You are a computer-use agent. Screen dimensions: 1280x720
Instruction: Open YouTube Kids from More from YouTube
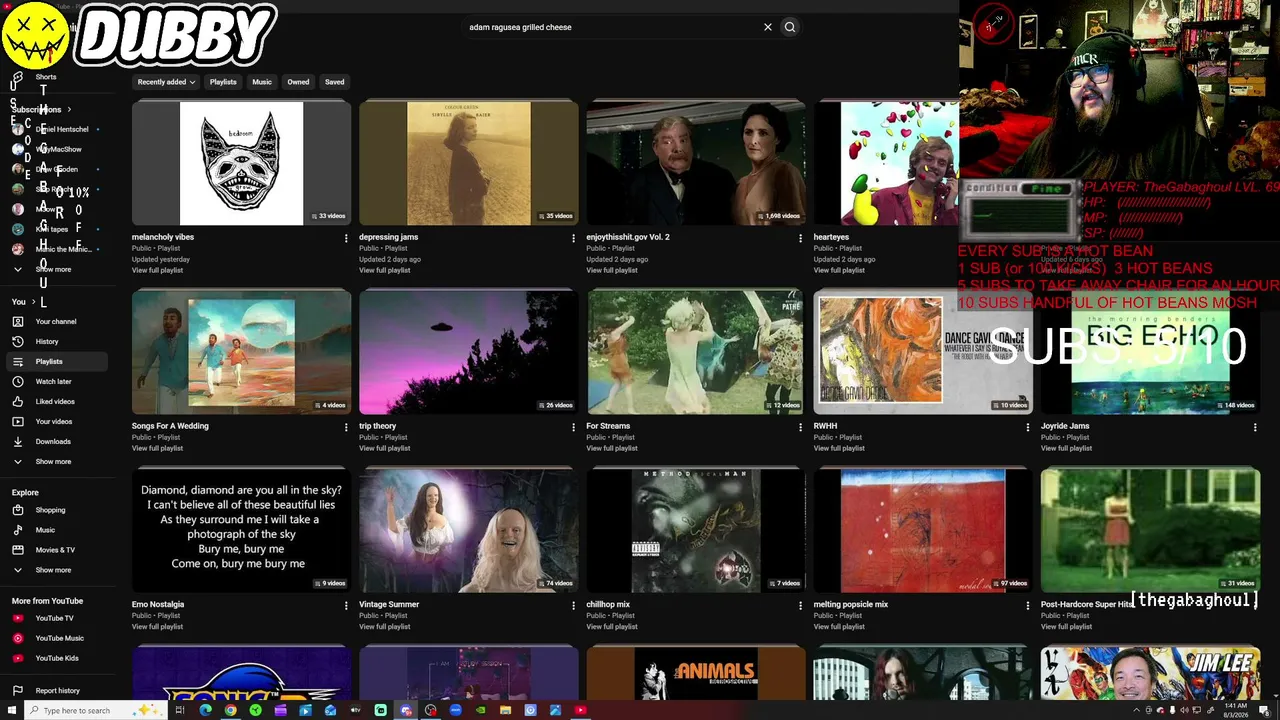tap(57, 658)
